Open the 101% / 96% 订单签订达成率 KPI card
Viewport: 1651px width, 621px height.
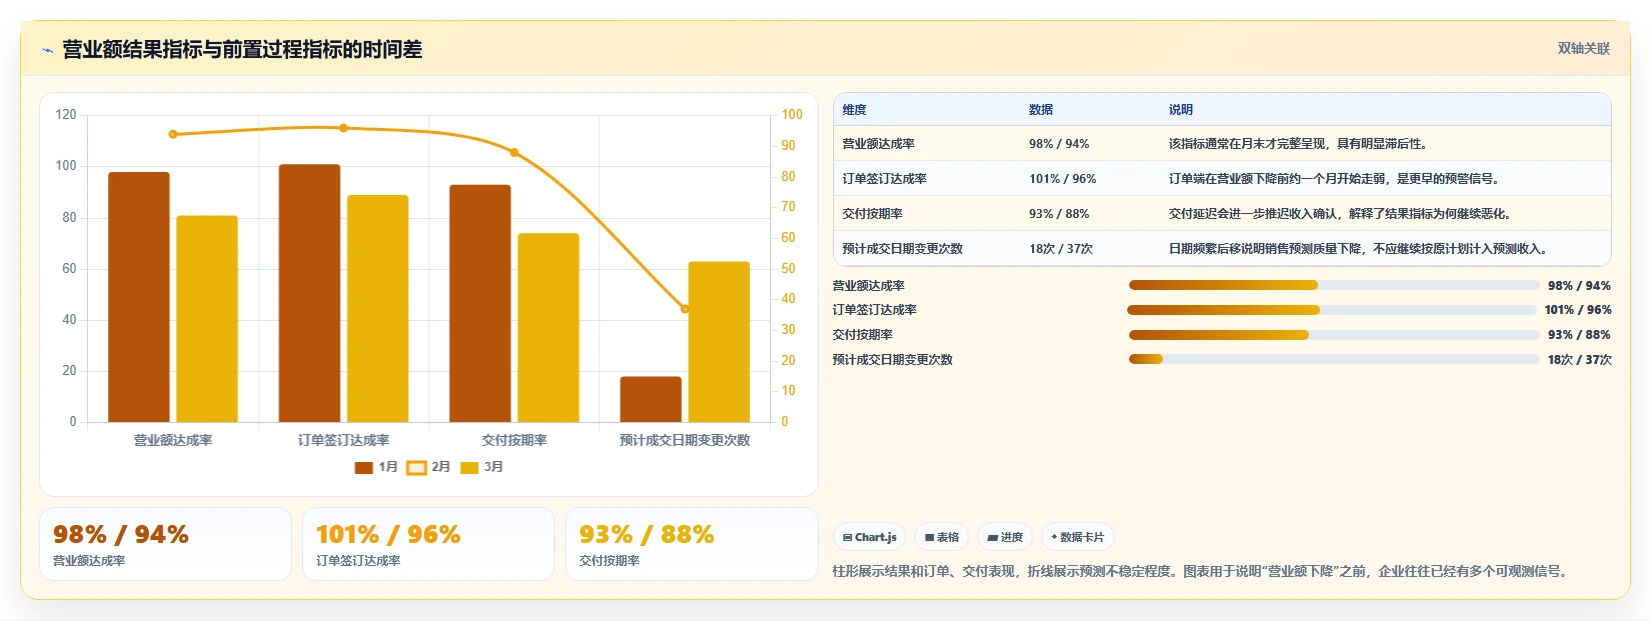tap(428, 544)
